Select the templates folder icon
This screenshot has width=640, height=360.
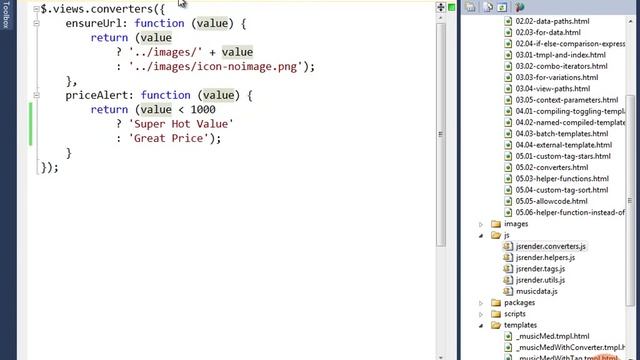496,325
